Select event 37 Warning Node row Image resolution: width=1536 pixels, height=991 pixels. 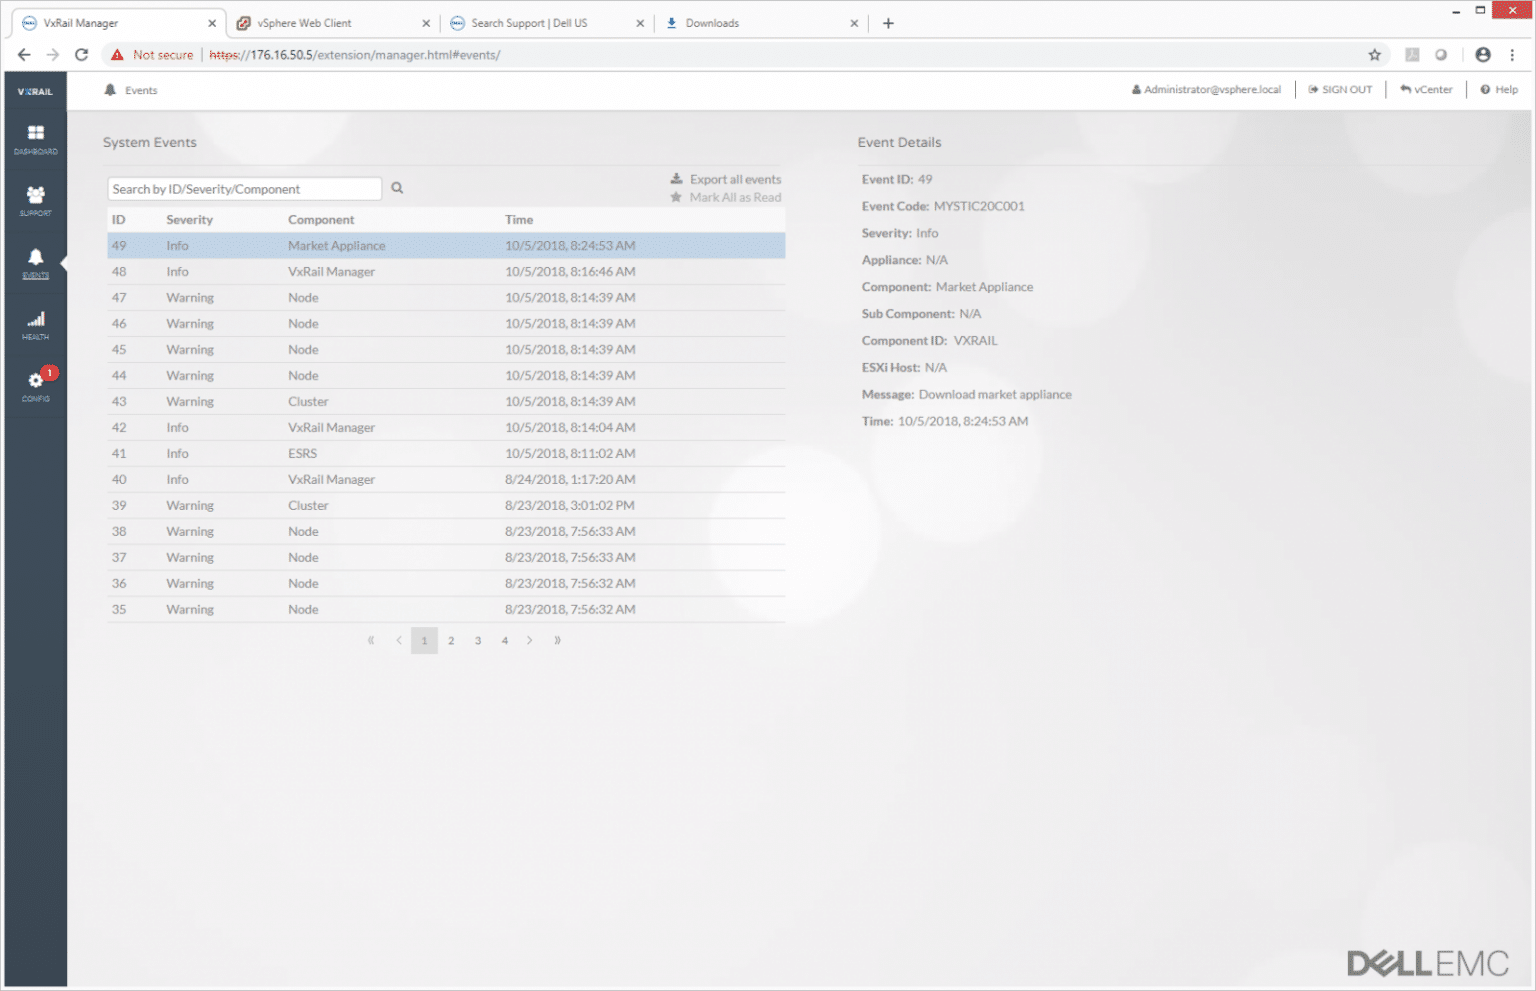point(446,558)
